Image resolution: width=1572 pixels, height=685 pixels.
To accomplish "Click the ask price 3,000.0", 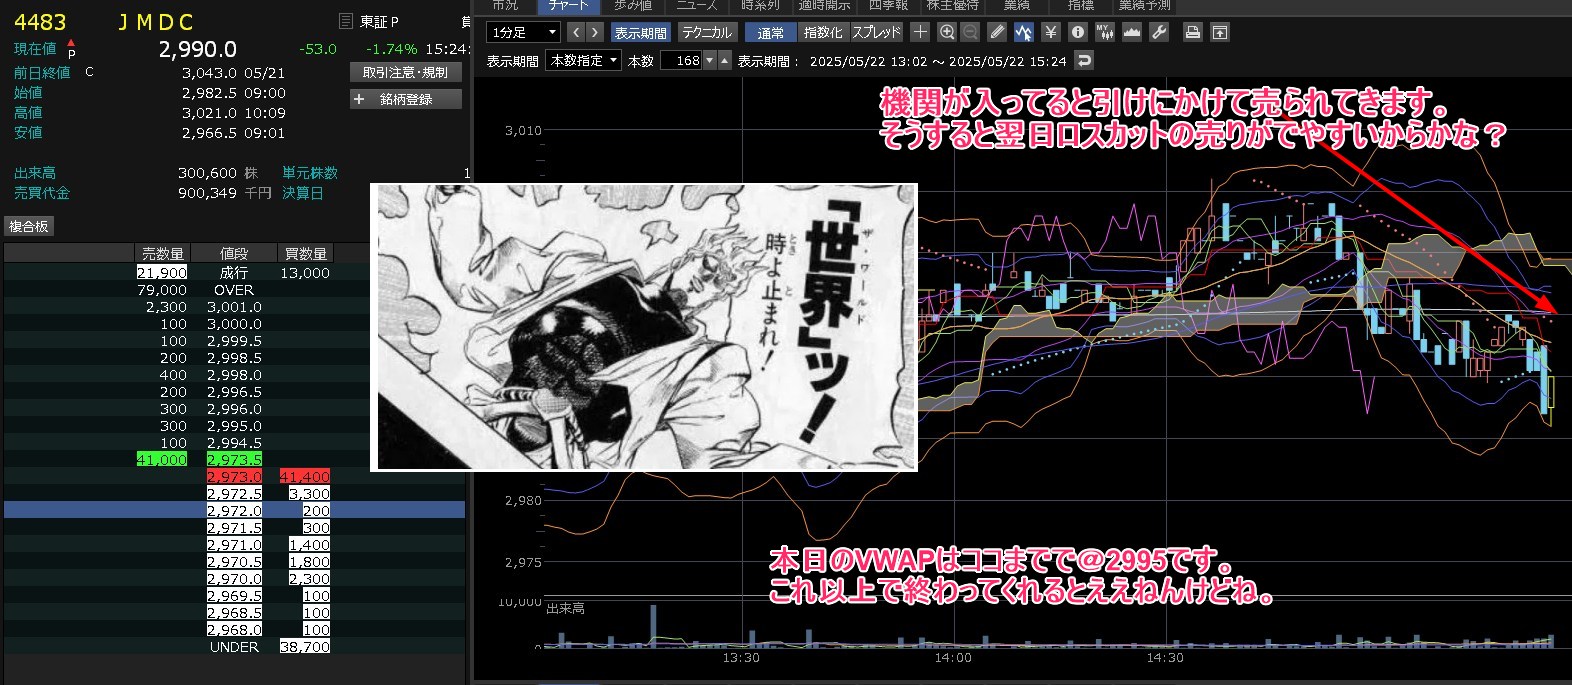I will coord(234,324).
